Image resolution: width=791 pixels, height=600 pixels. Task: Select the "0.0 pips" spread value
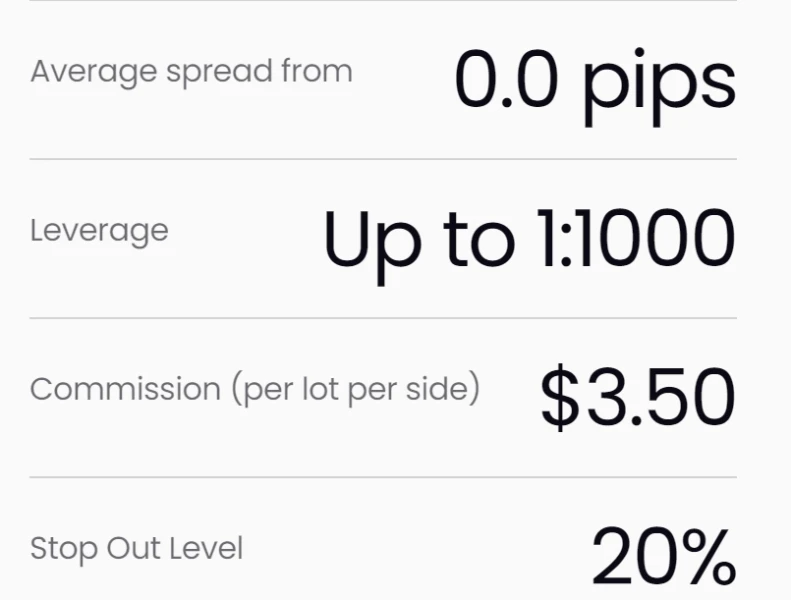pos(595,80)
